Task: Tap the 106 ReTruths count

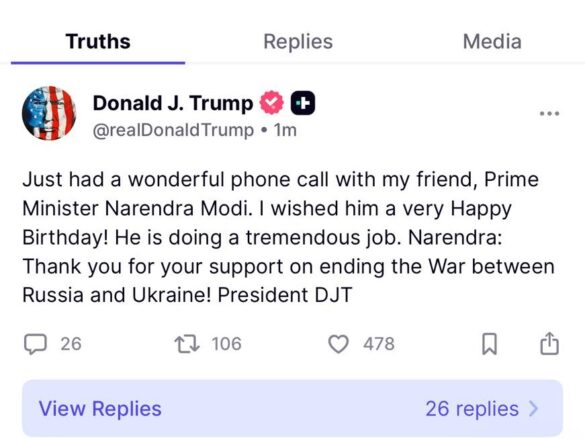Action: point(226,344)
